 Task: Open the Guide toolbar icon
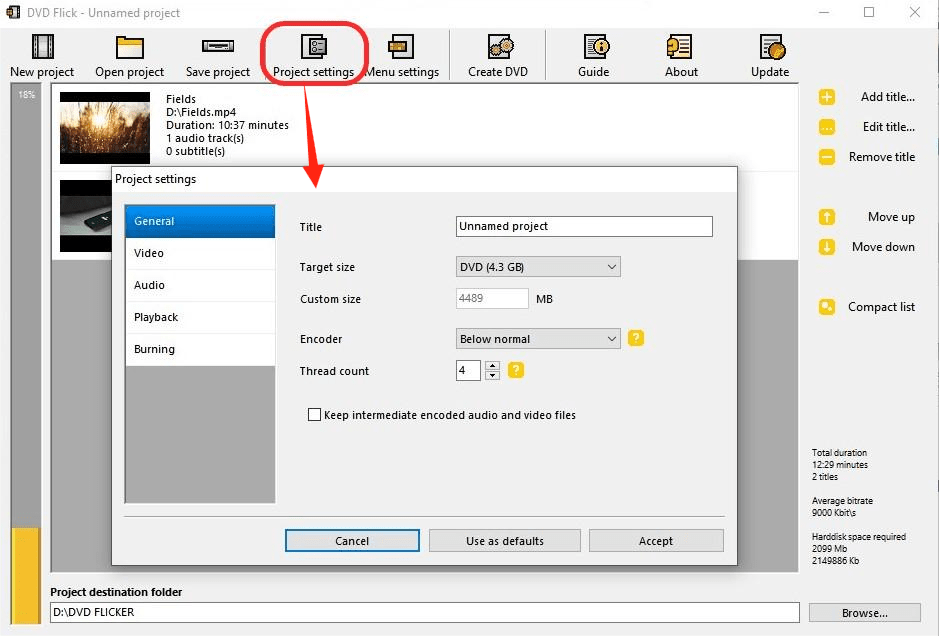tap(594, 47)
